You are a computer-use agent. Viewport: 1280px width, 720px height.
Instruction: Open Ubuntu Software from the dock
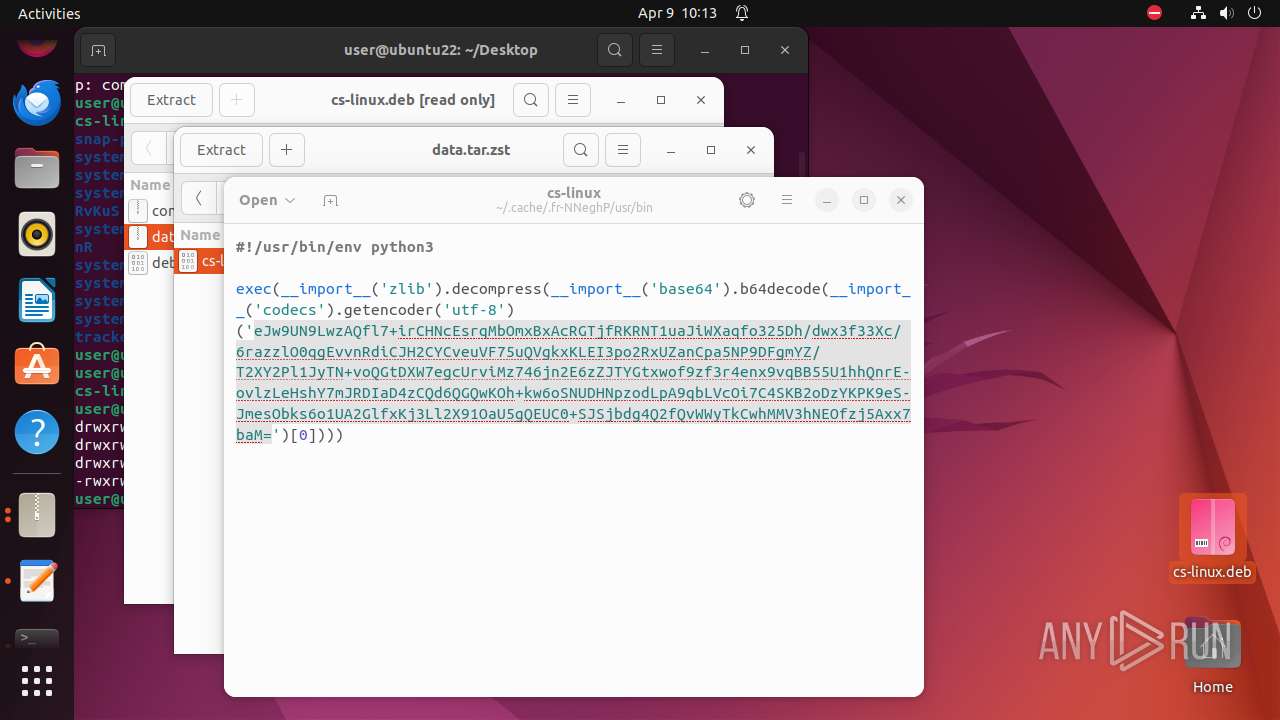37,366
